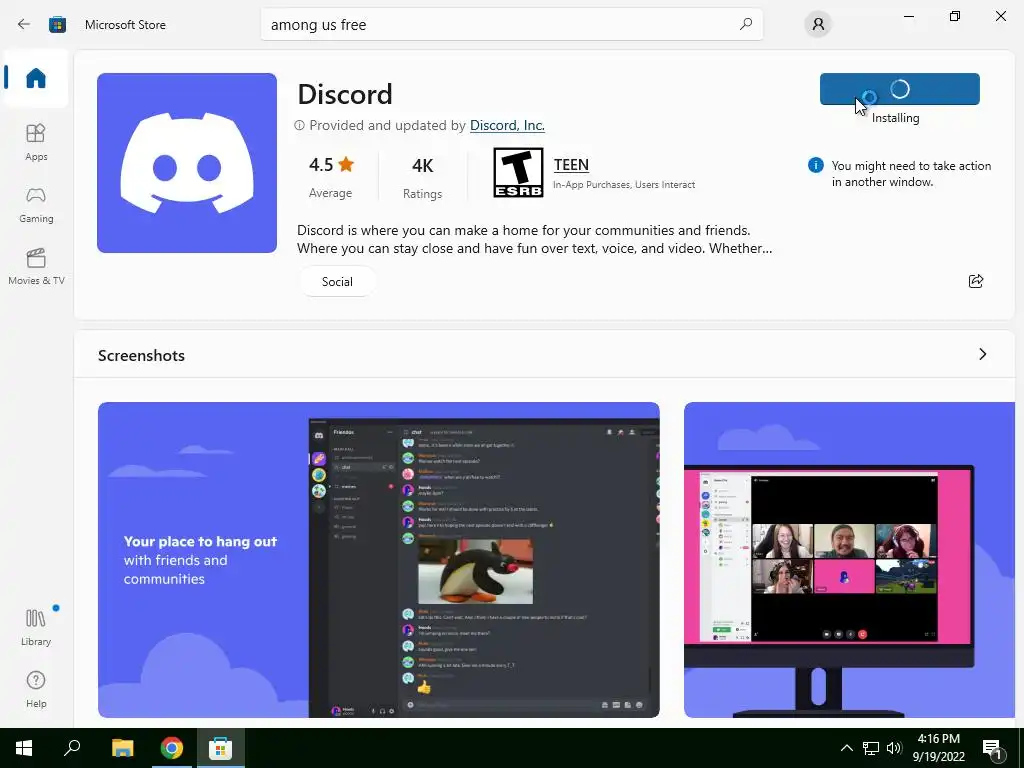Screen dimensions: 1024x768
Task: Click the Share icon
Action: (x=976, y=281)
